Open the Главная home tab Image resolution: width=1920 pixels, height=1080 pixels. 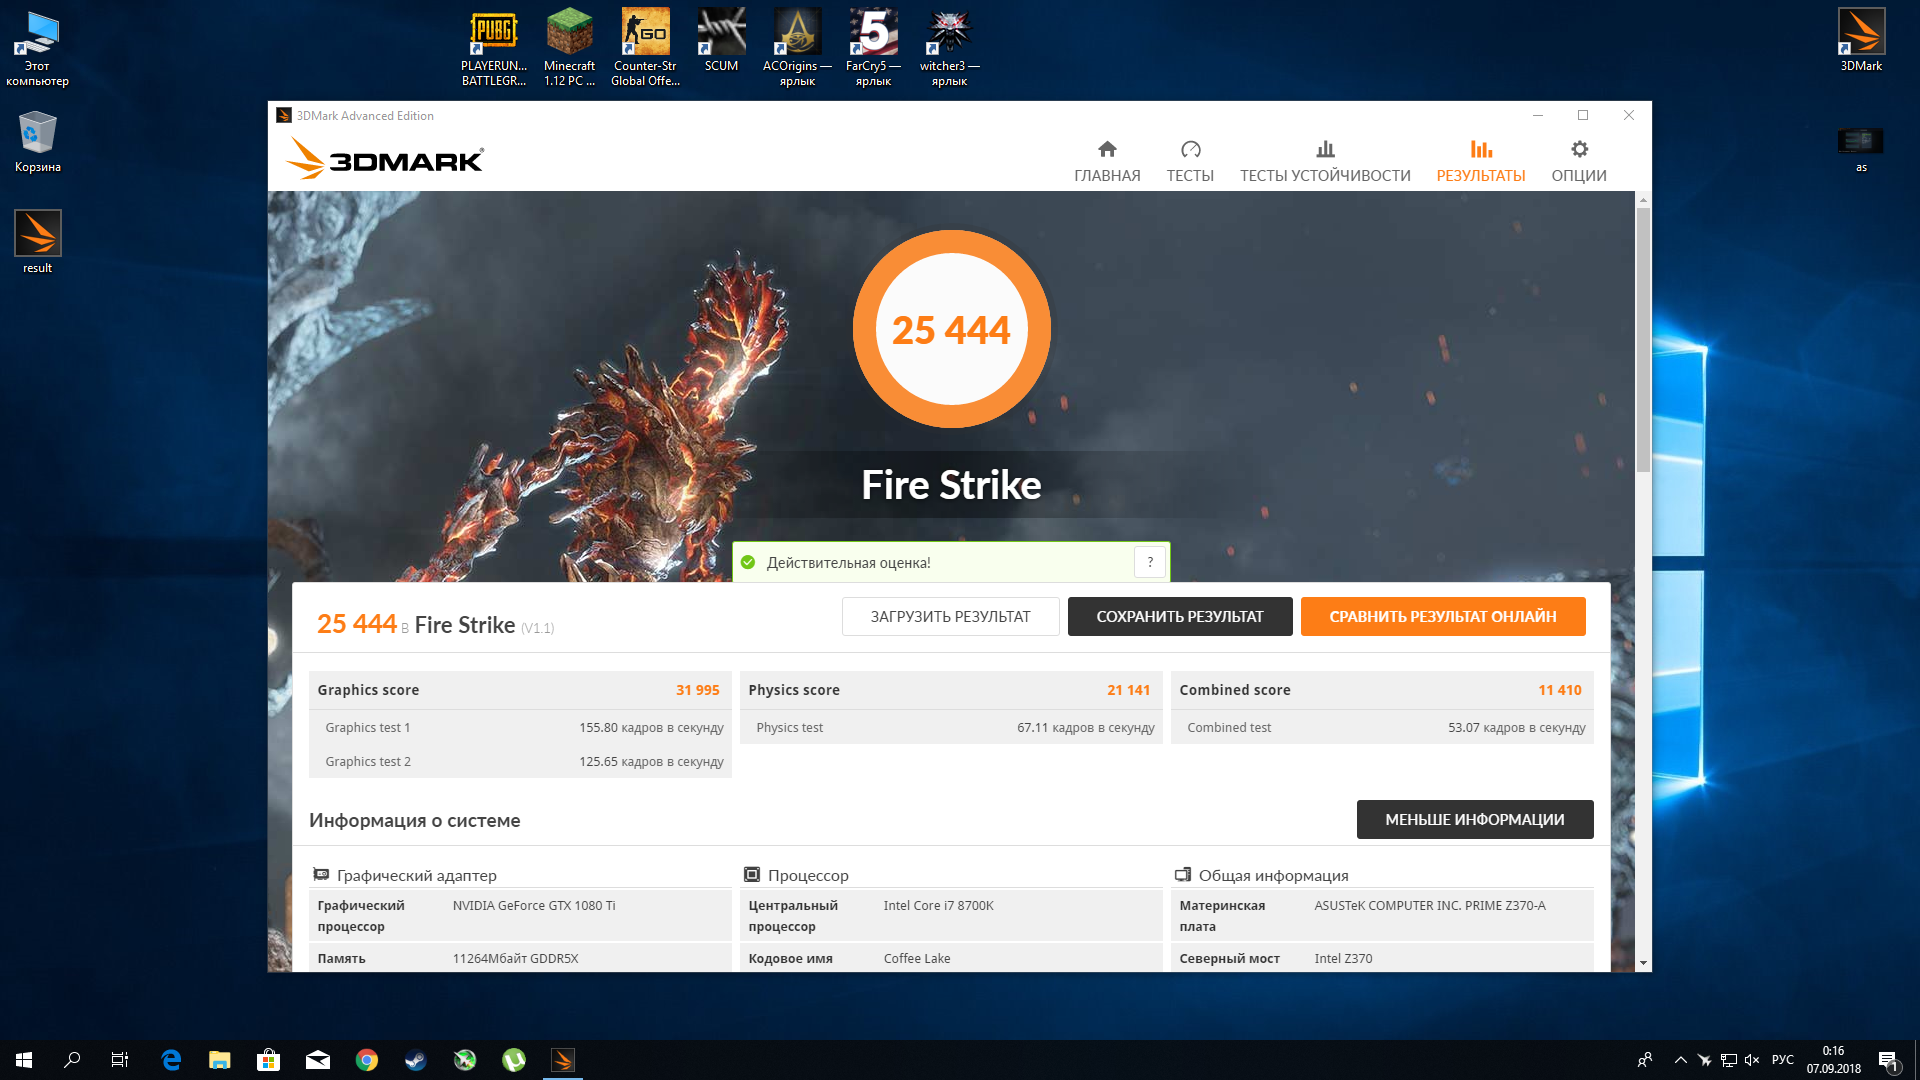1107,161
